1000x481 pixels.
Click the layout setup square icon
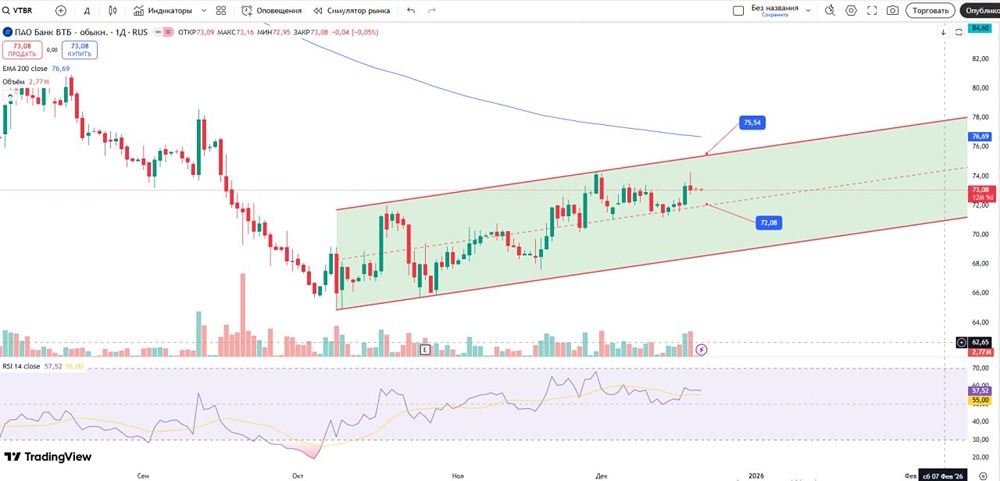pos(739,10)
